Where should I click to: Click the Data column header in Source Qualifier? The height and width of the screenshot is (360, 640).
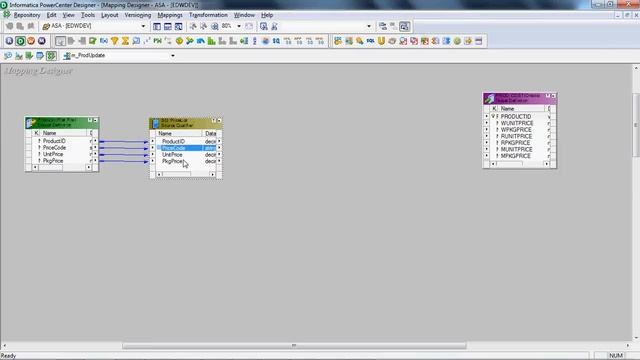(210, 133)
